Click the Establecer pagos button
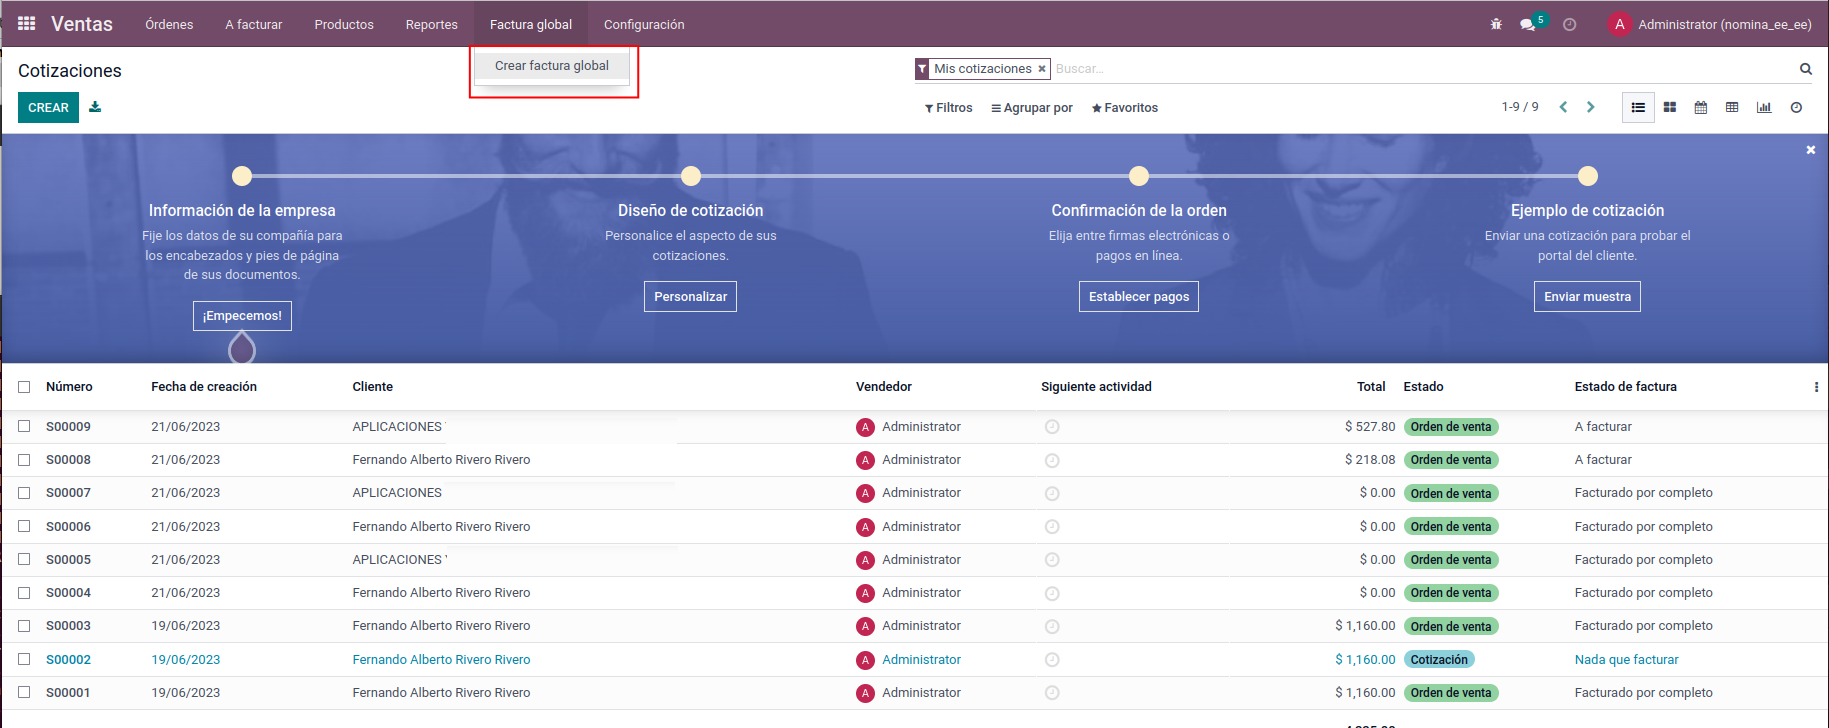The height and width of the screenshot is (728, 1829). click(1138, 297)
